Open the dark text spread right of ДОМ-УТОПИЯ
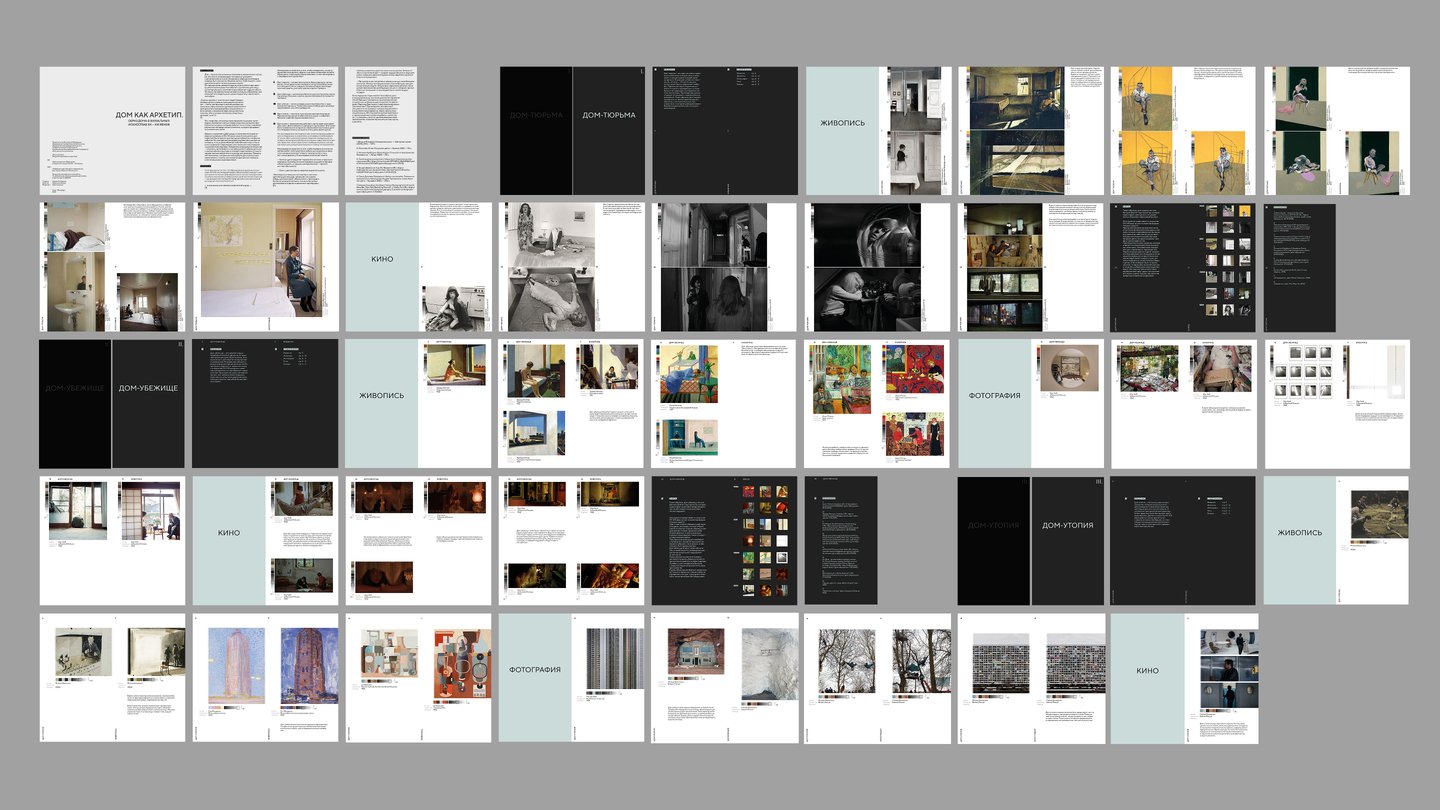1440x810 pixels. 1183,540
